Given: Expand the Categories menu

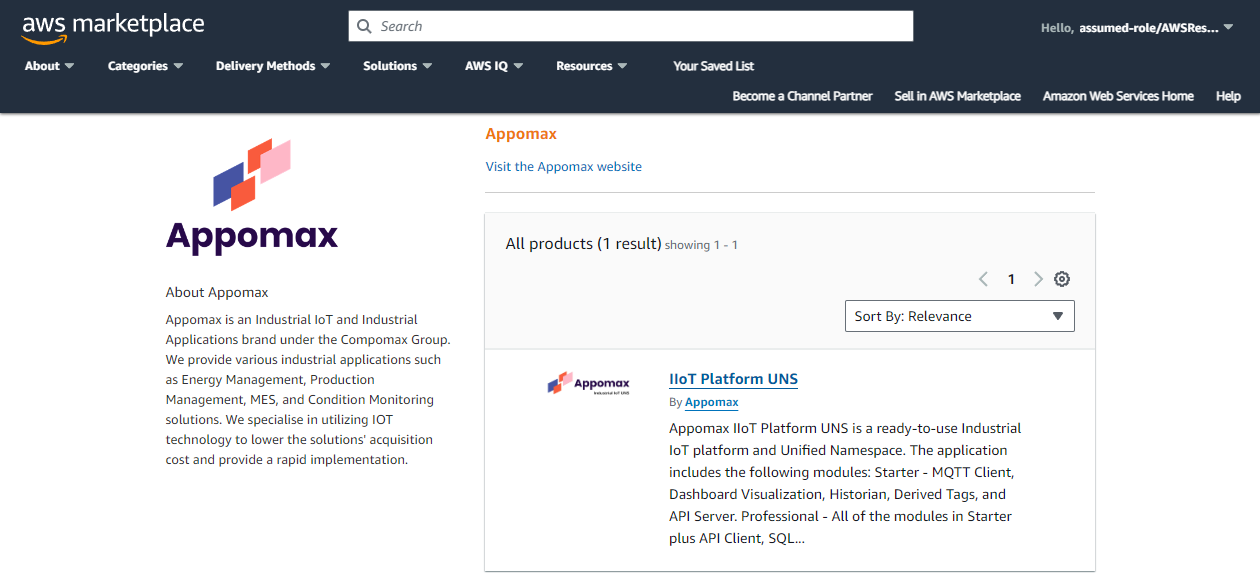Looking at the screenshot, I should 145,66.
